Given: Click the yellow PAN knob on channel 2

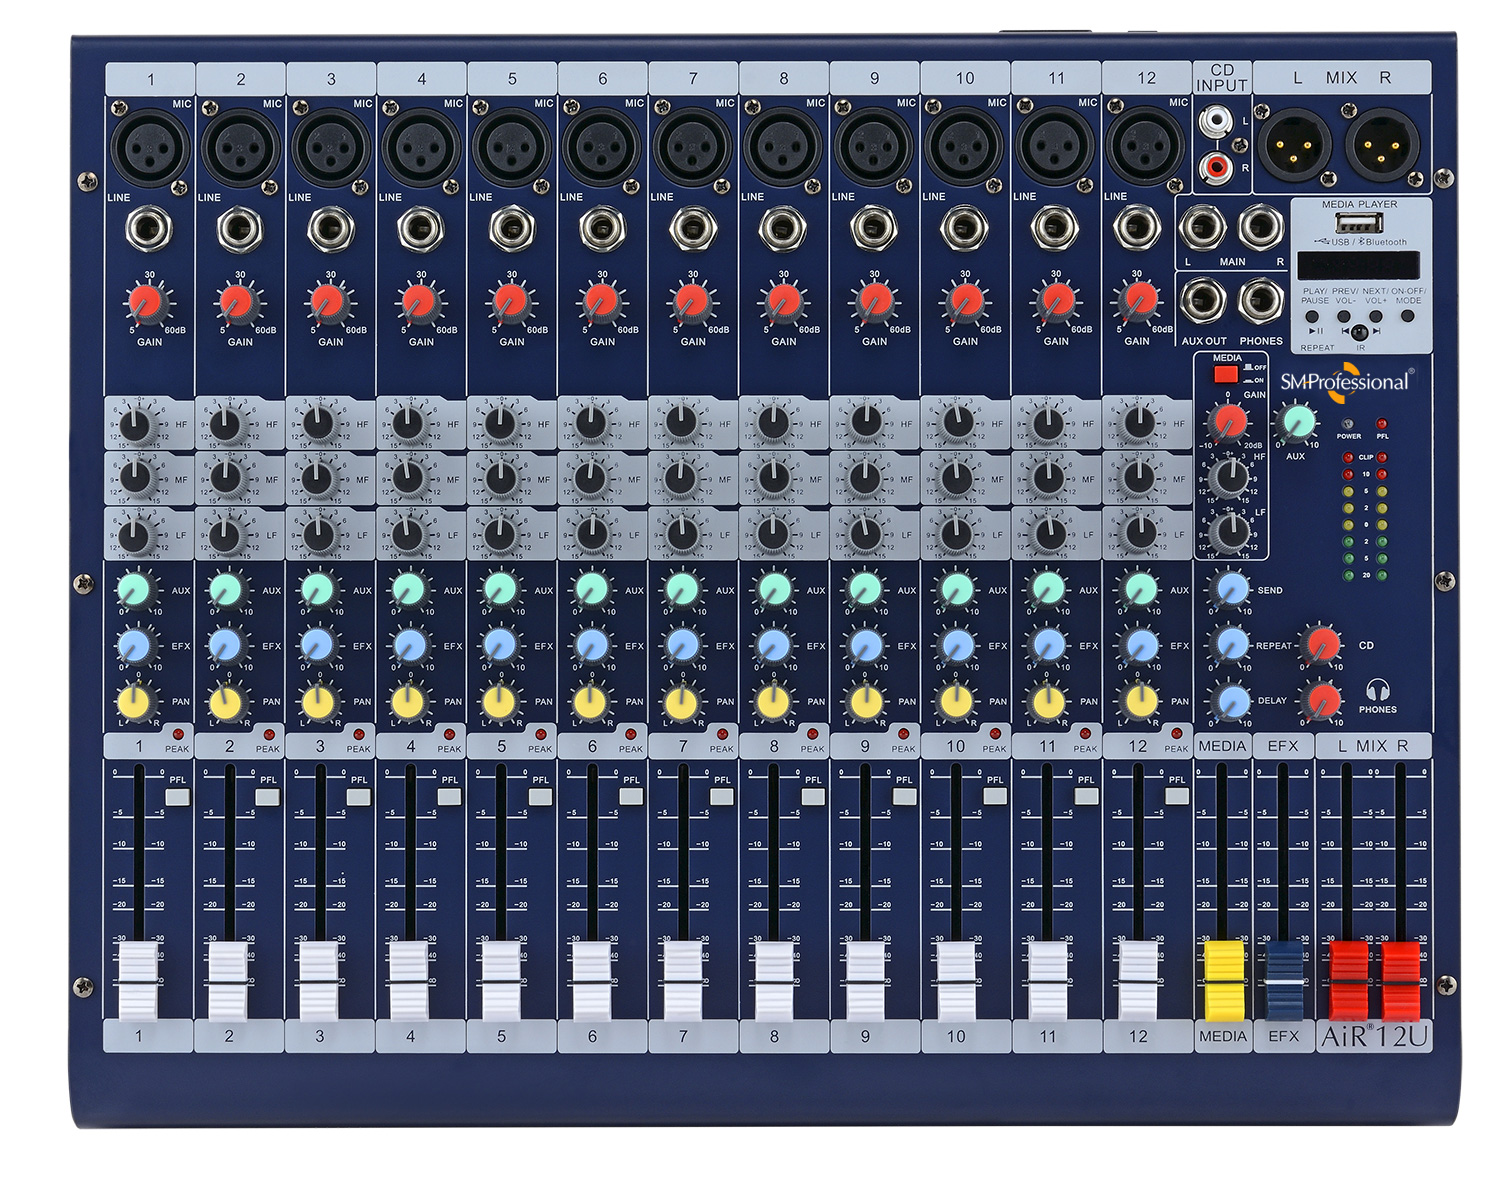Looking at the screenshot, I should coord(227,700).
